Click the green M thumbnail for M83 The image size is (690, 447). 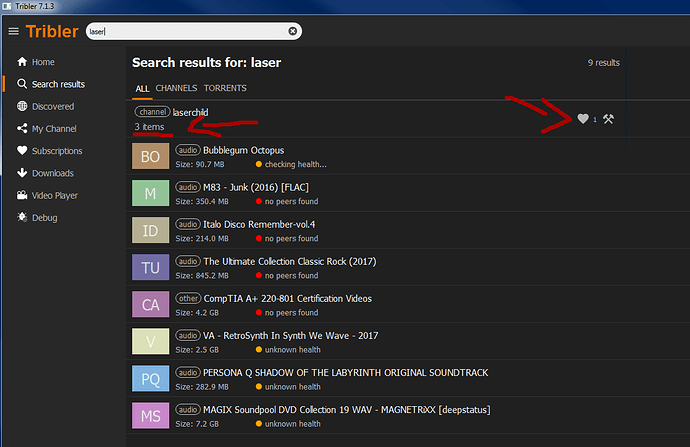[x=150, y=193]
